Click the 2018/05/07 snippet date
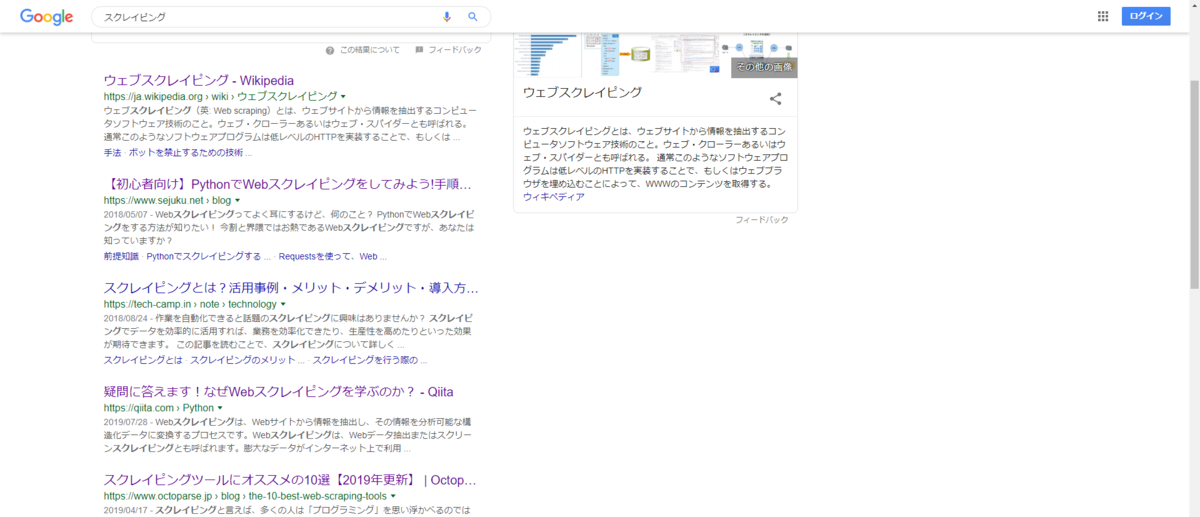The width and height of the screenshot is (1200, 517). coord(126,215)
